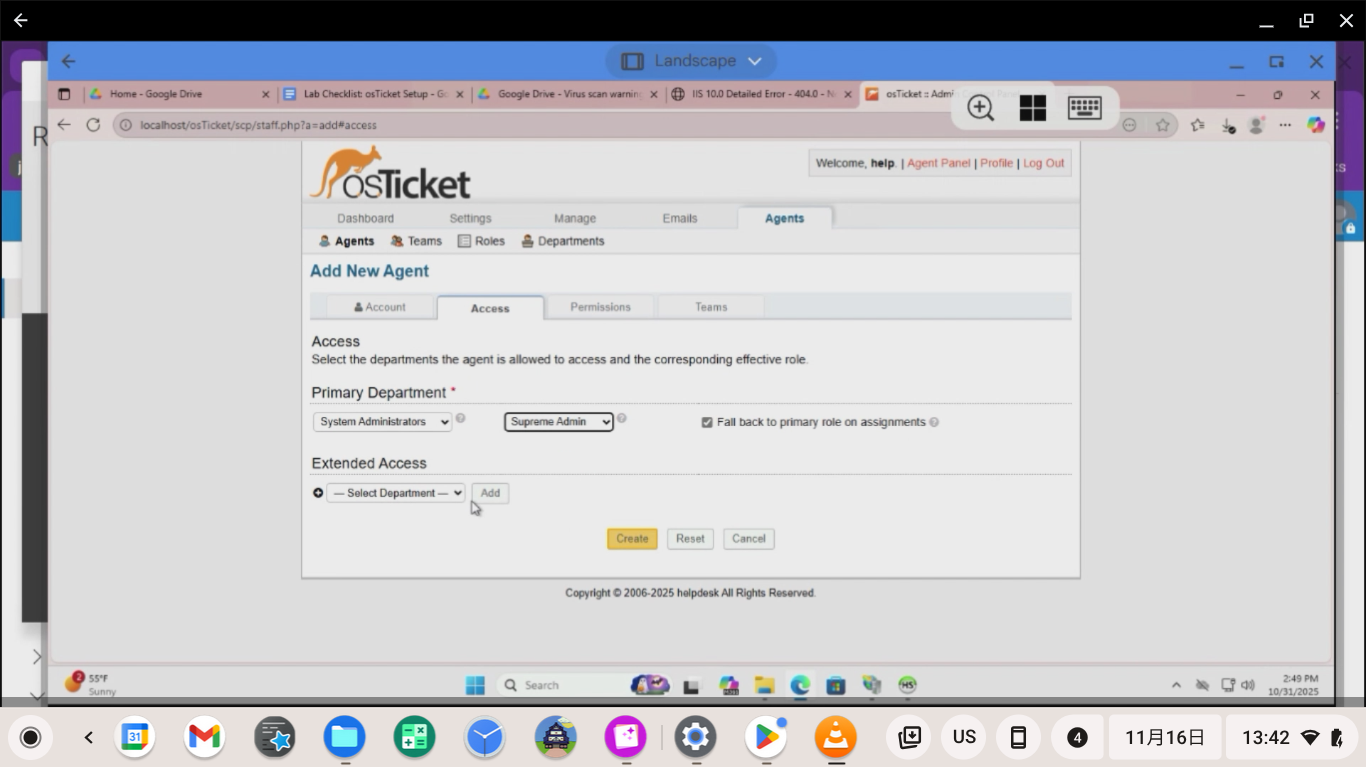Image resolution: width=1366 pixels, height=767 pixels.
Task: Open Gmail from Chromebook shelf
Action: pyautogui.click(x=204, y=738)
